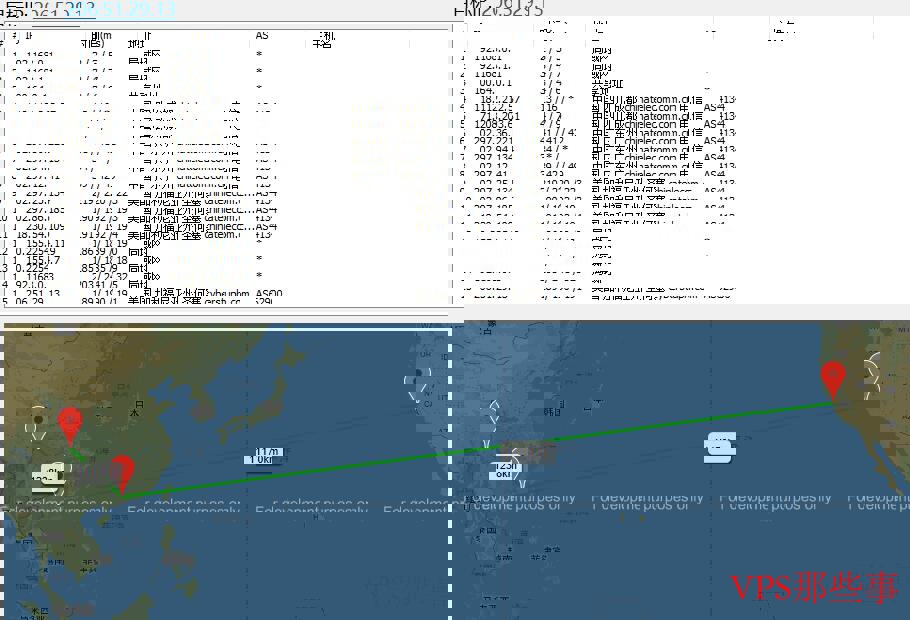The width and height of the screenshot is (910, 620).
Task: Click the white icon on right map ocean
Action: click(719, 448)
